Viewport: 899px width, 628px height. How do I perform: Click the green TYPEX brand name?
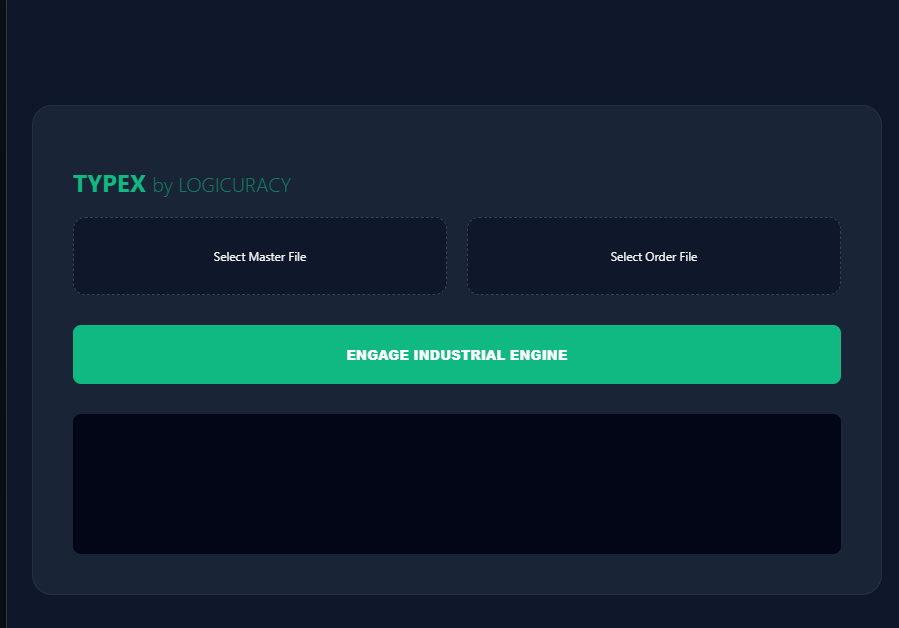(x=109, y=184)
